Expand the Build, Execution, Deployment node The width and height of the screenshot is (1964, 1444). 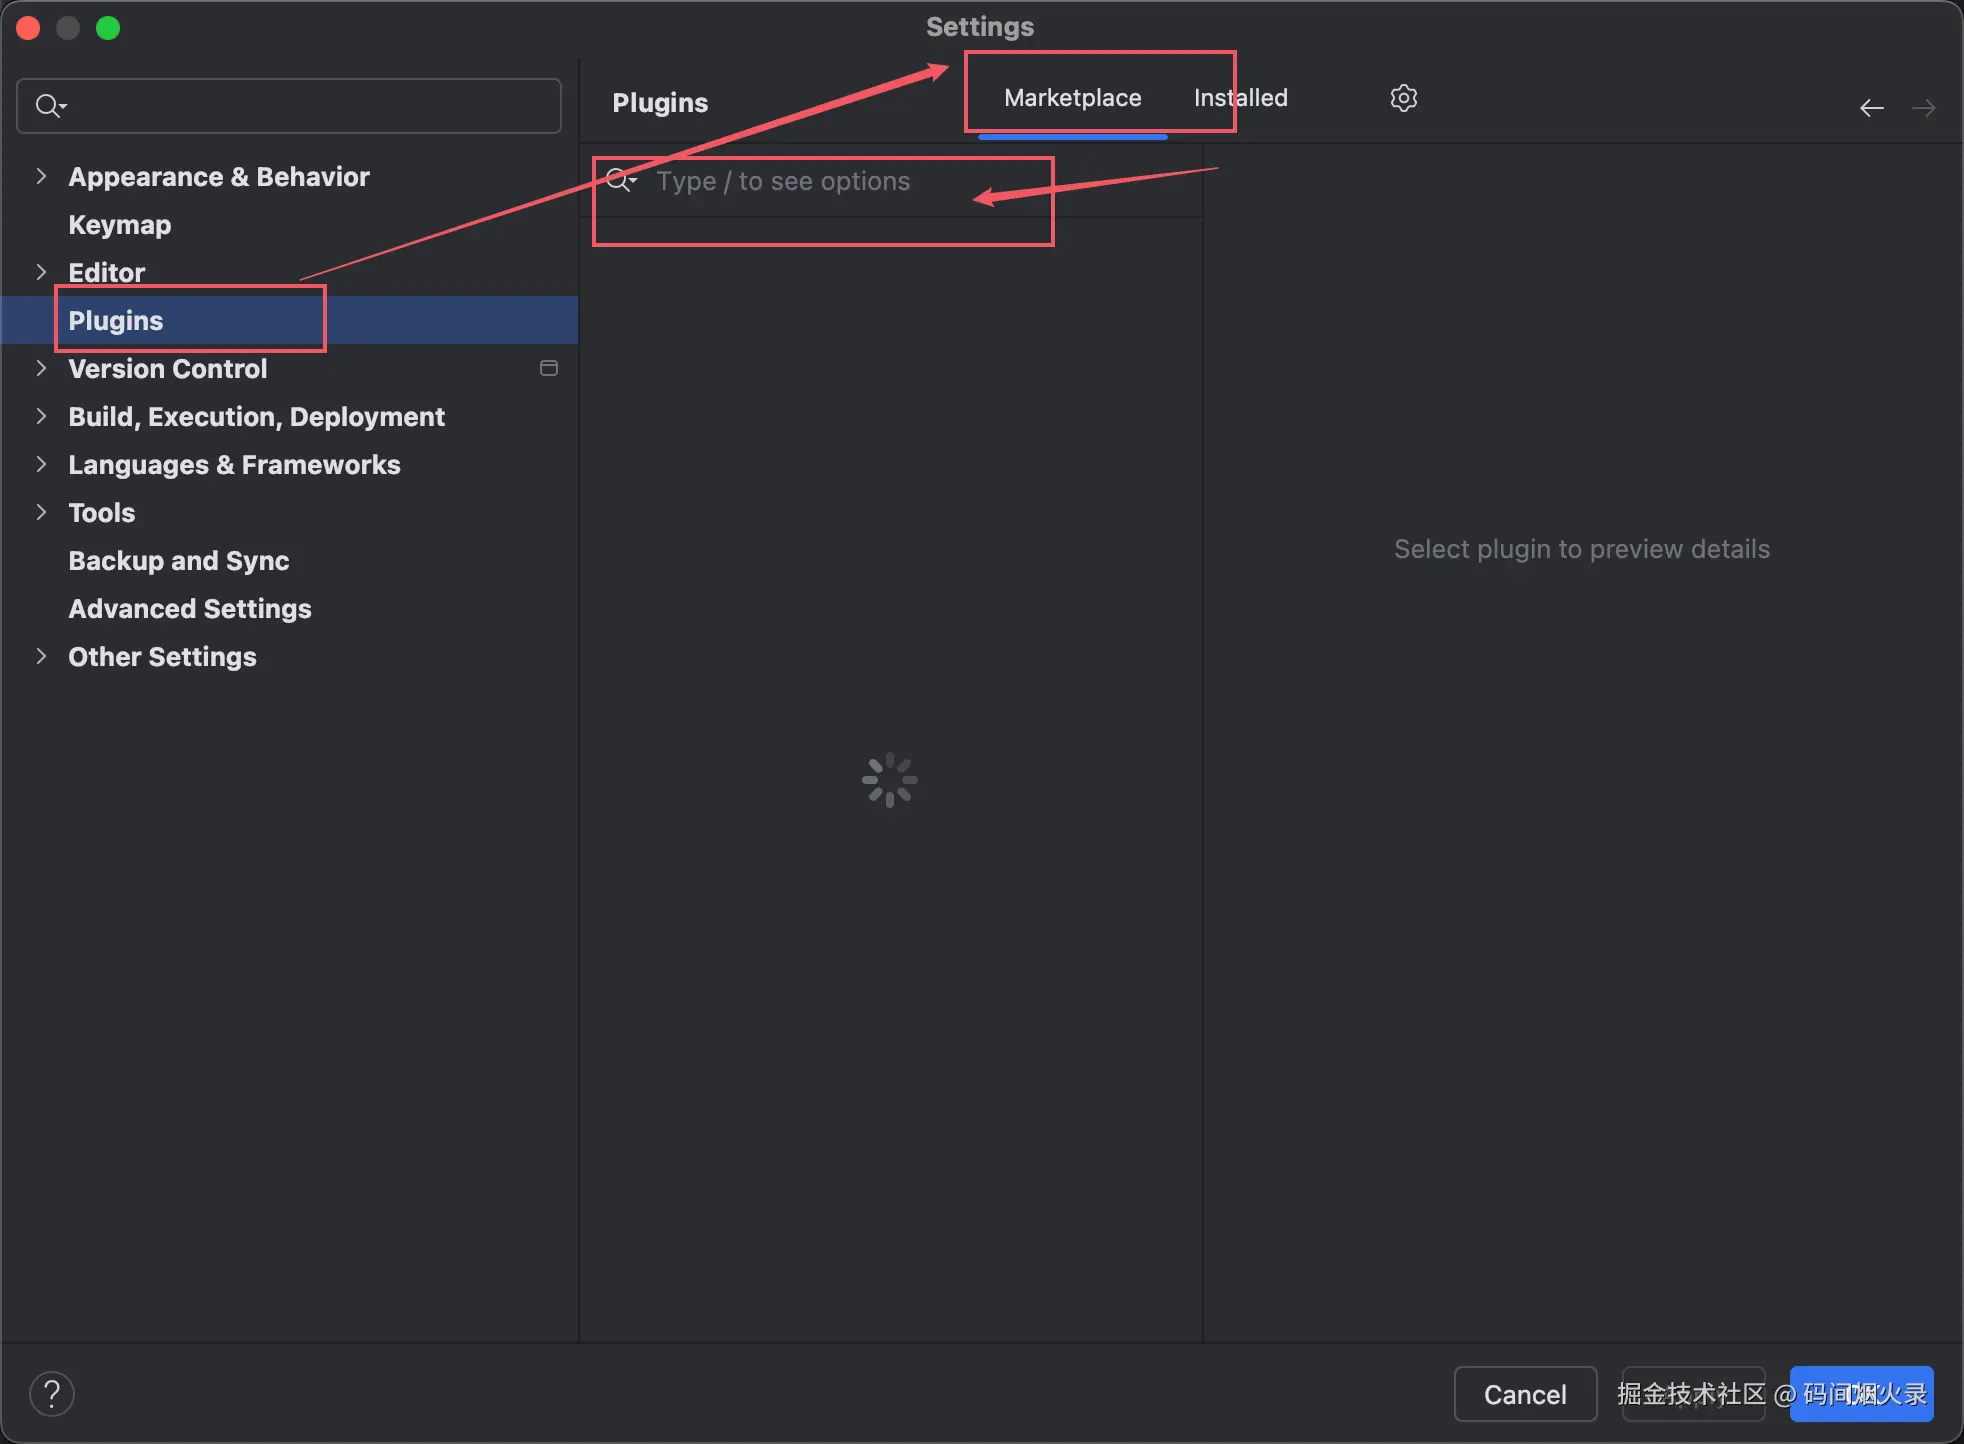[x=41, y=416]
